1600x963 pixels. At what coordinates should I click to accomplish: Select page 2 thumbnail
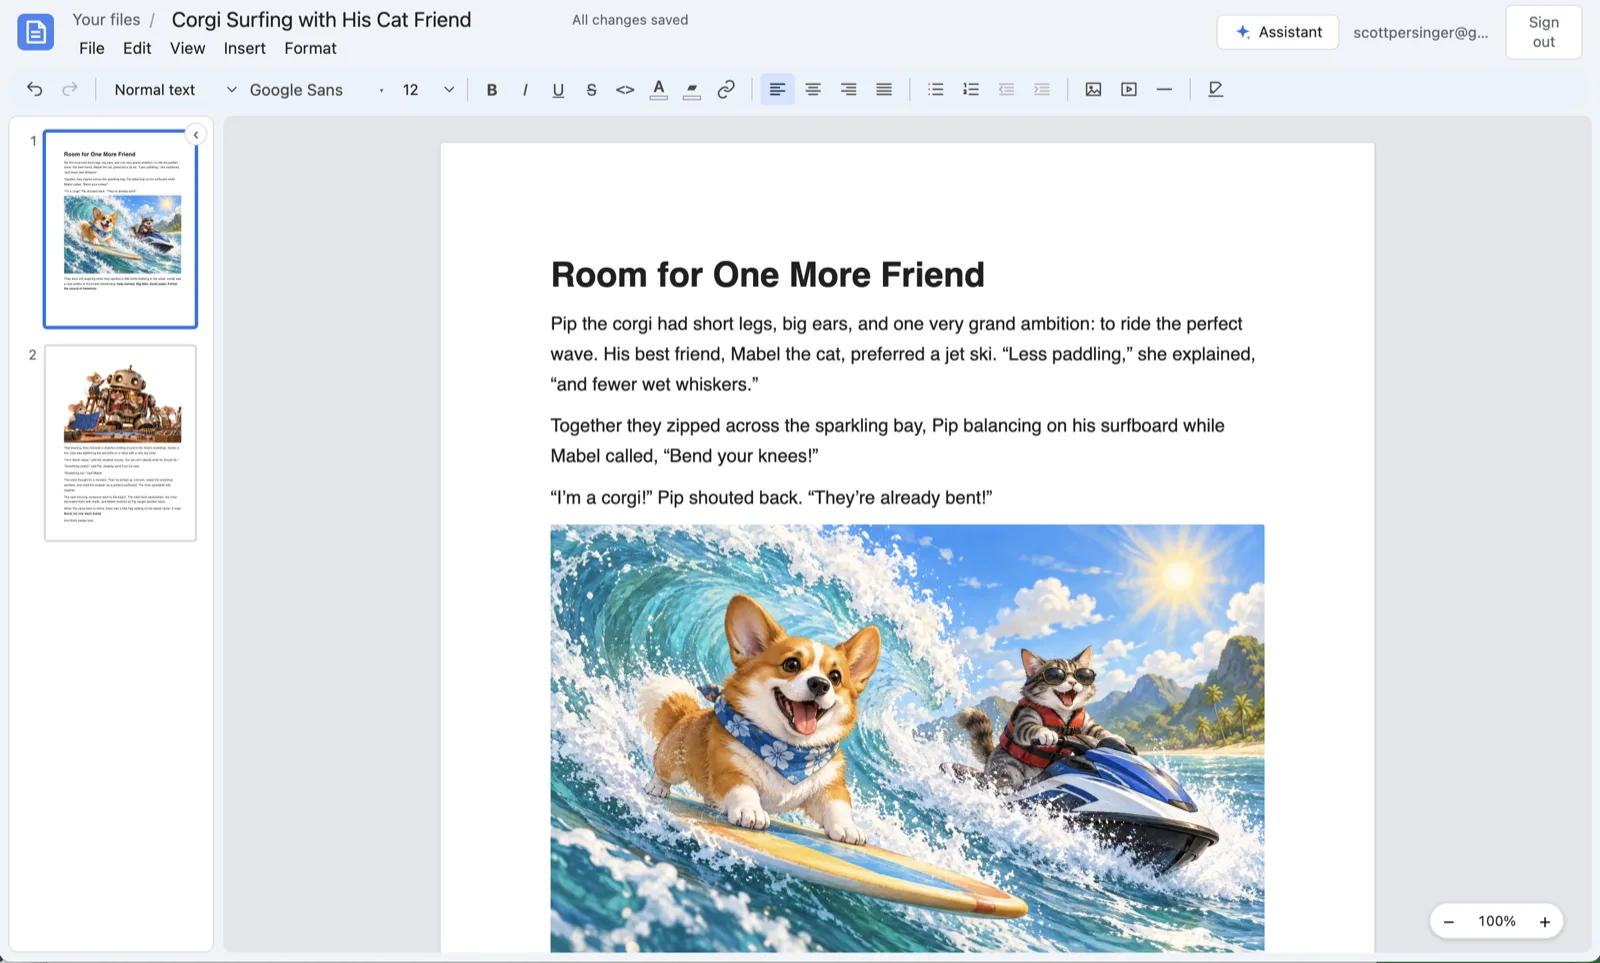(x=120, y=443)
